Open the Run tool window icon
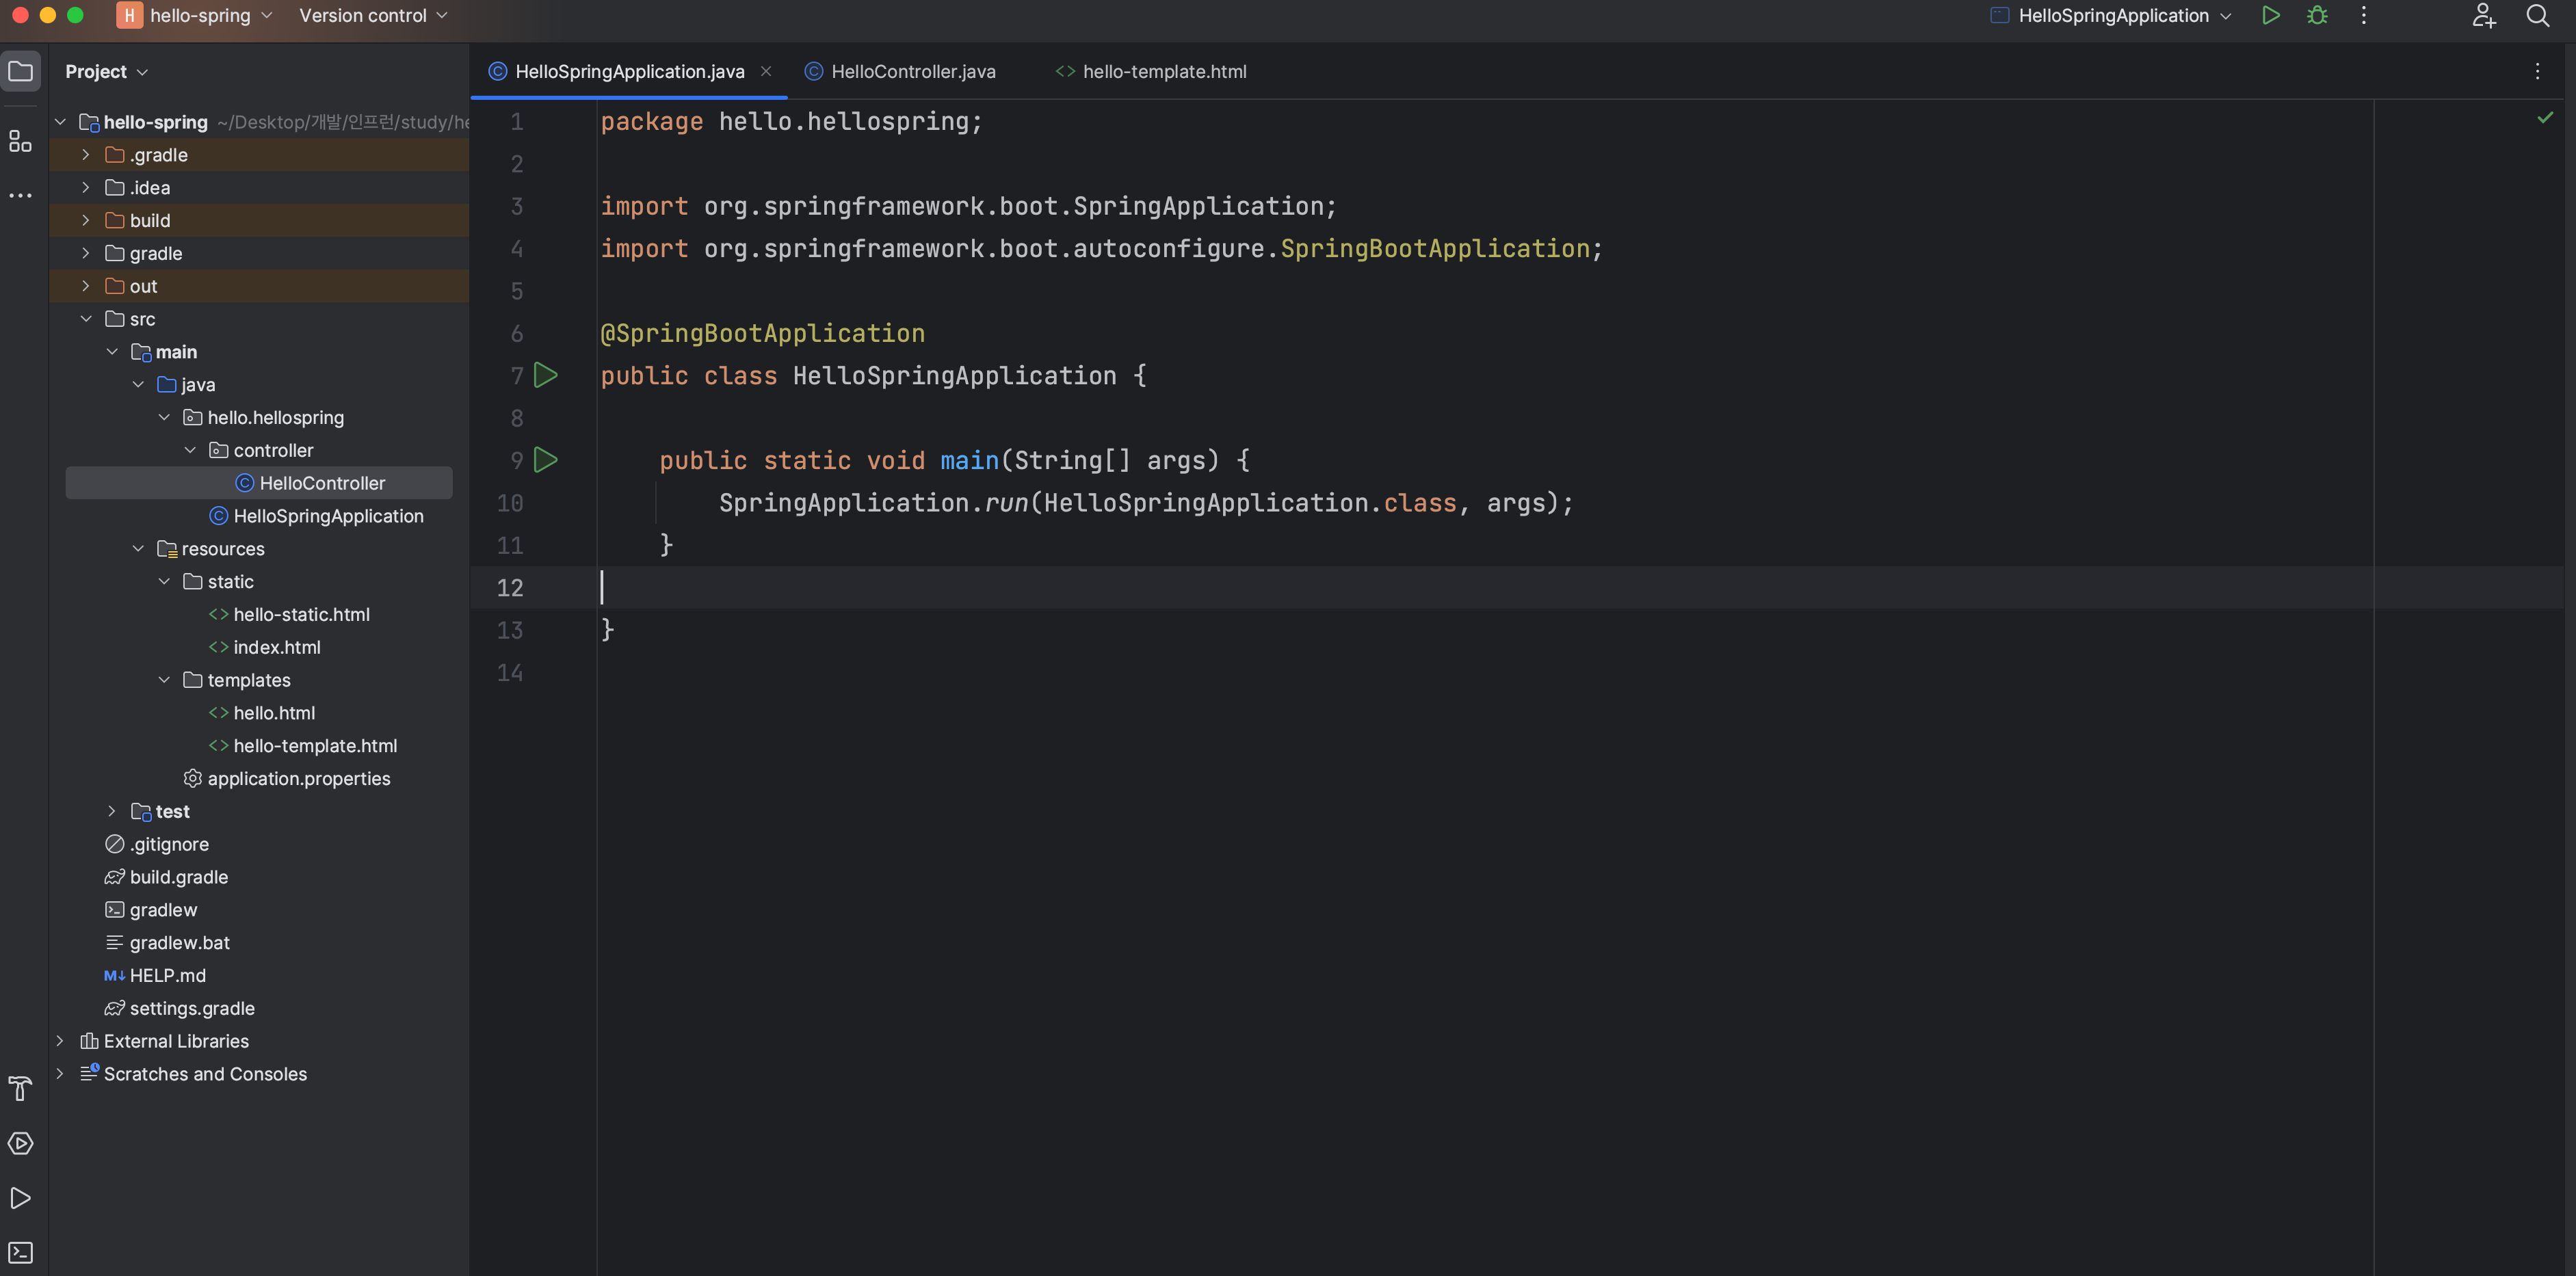Image resolution: width=2576 pixels, height=1276 pixels. pos(20,1198)
